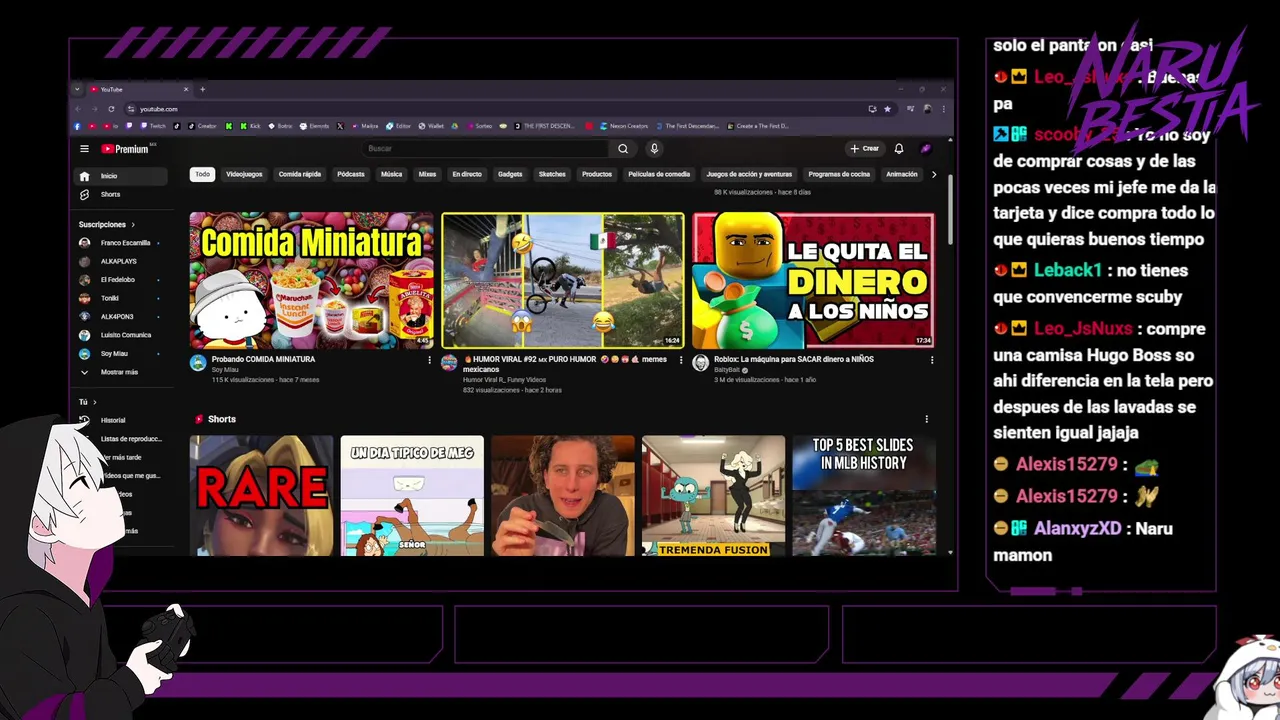
Task: Expand the Suscripciones section chevron
Action: point(133,225)
